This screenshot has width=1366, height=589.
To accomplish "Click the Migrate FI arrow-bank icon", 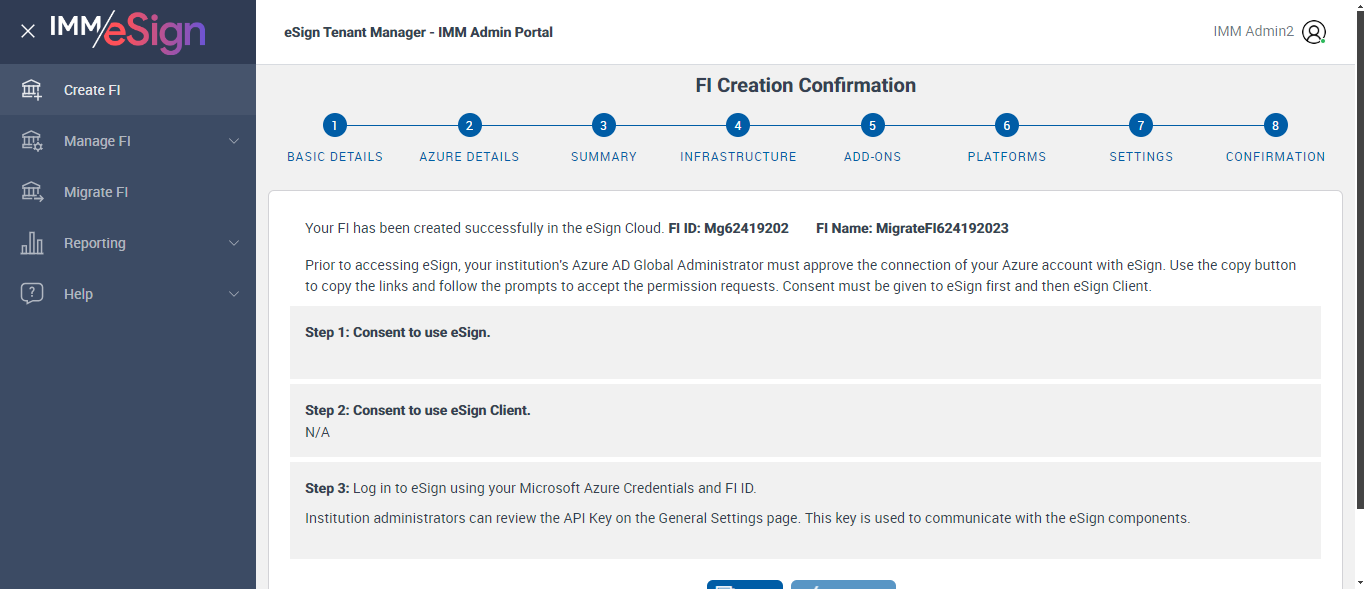I will [x=32, y=192].
